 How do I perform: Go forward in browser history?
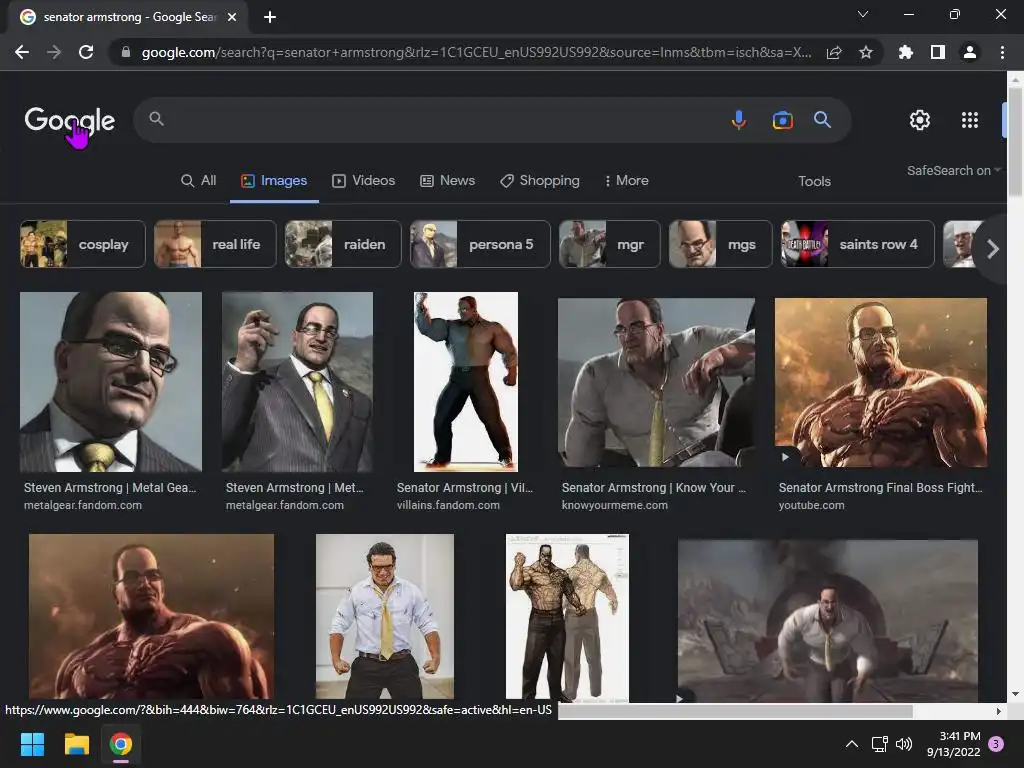click(x=54, y=52)
